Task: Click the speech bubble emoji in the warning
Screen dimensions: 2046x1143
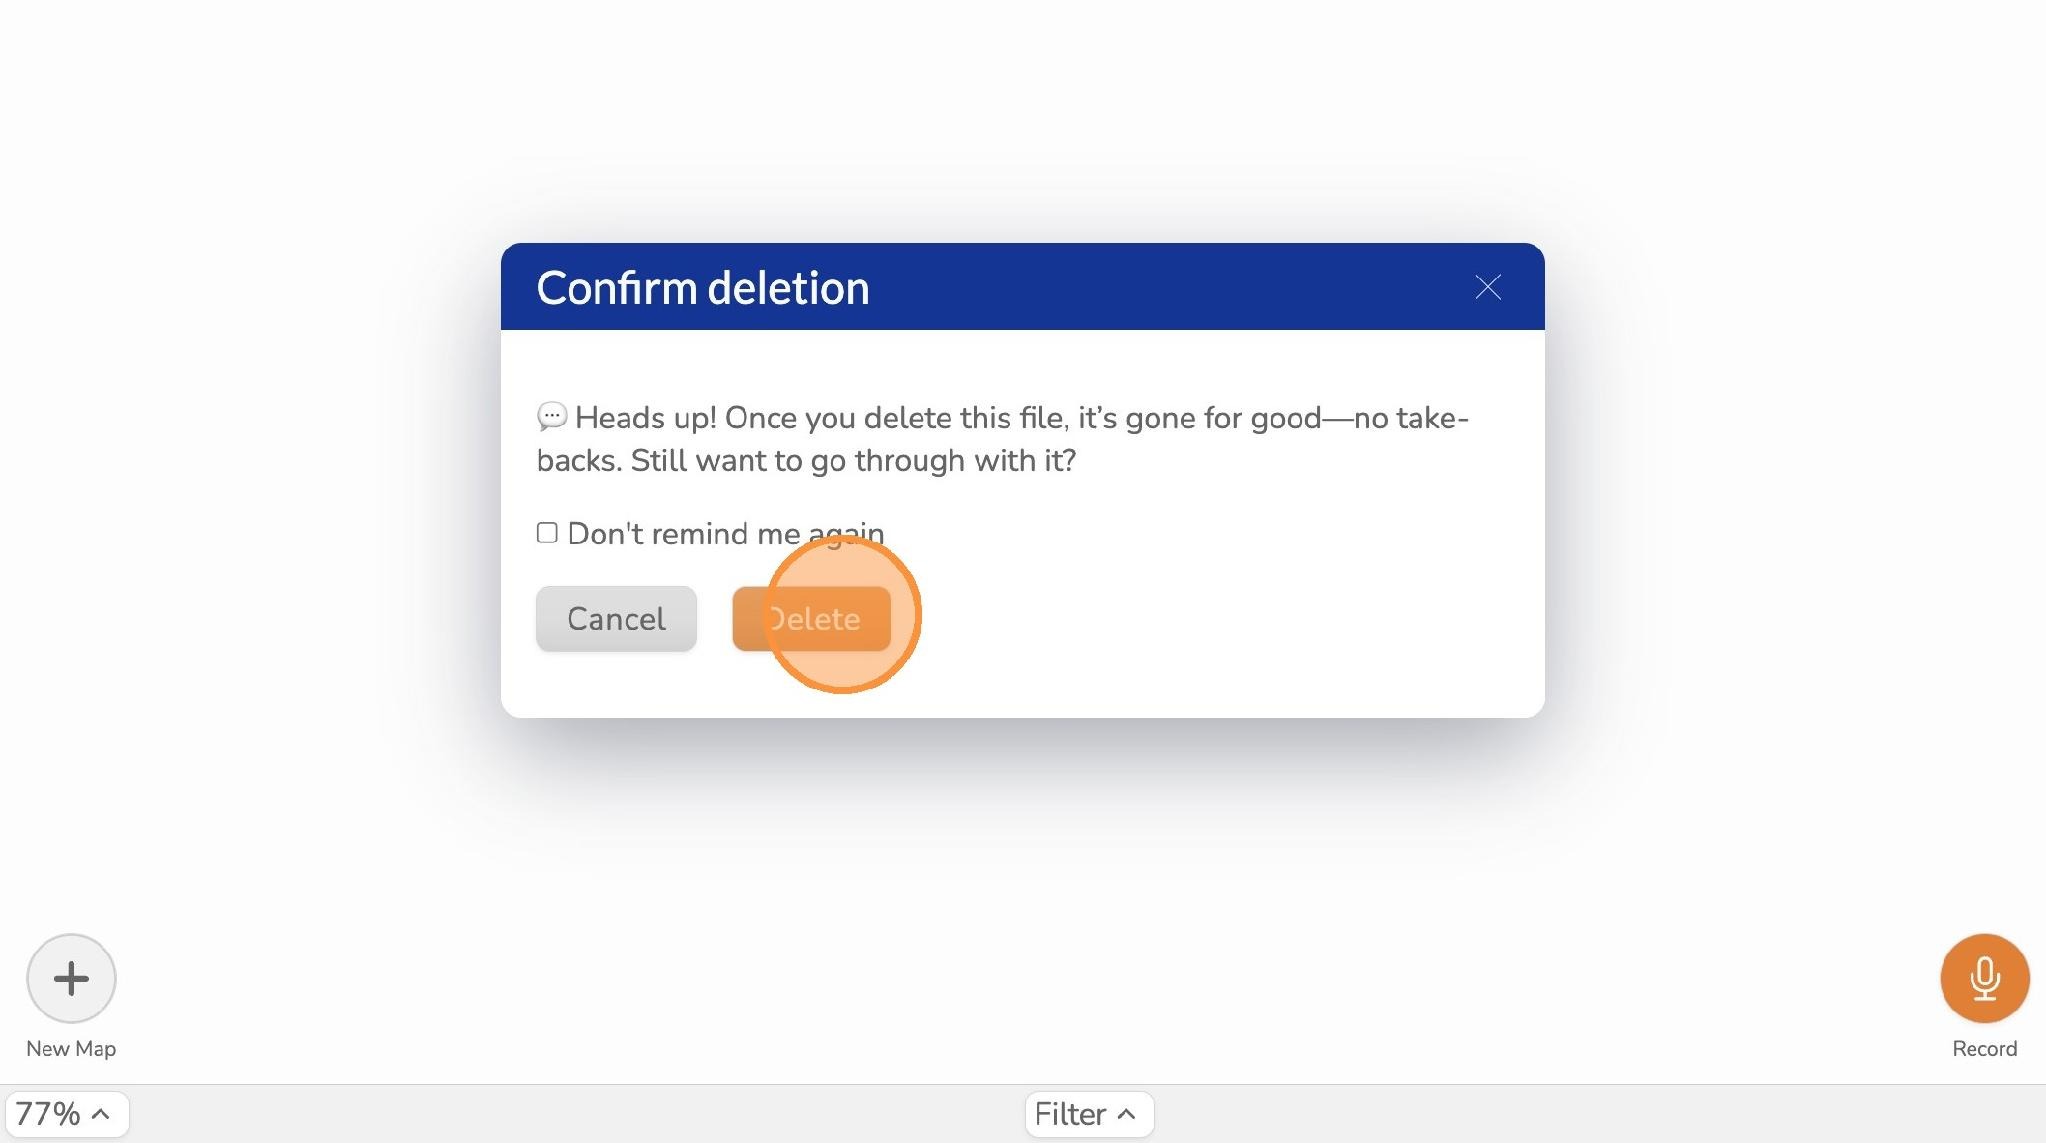Action: pyautogui.click(x=552, y=416)
